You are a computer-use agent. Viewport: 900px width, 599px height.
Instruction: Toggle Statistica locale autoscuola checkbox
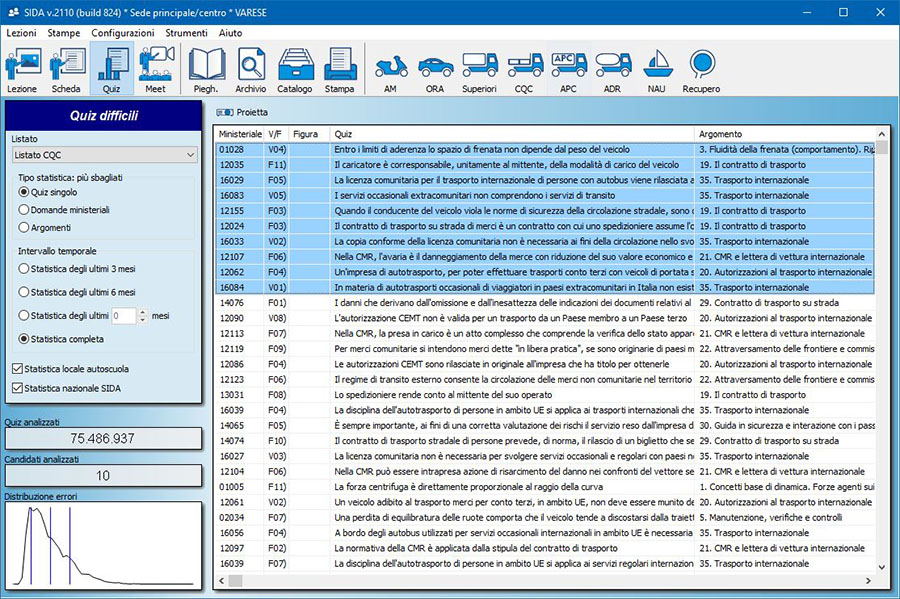click(16, 369)
